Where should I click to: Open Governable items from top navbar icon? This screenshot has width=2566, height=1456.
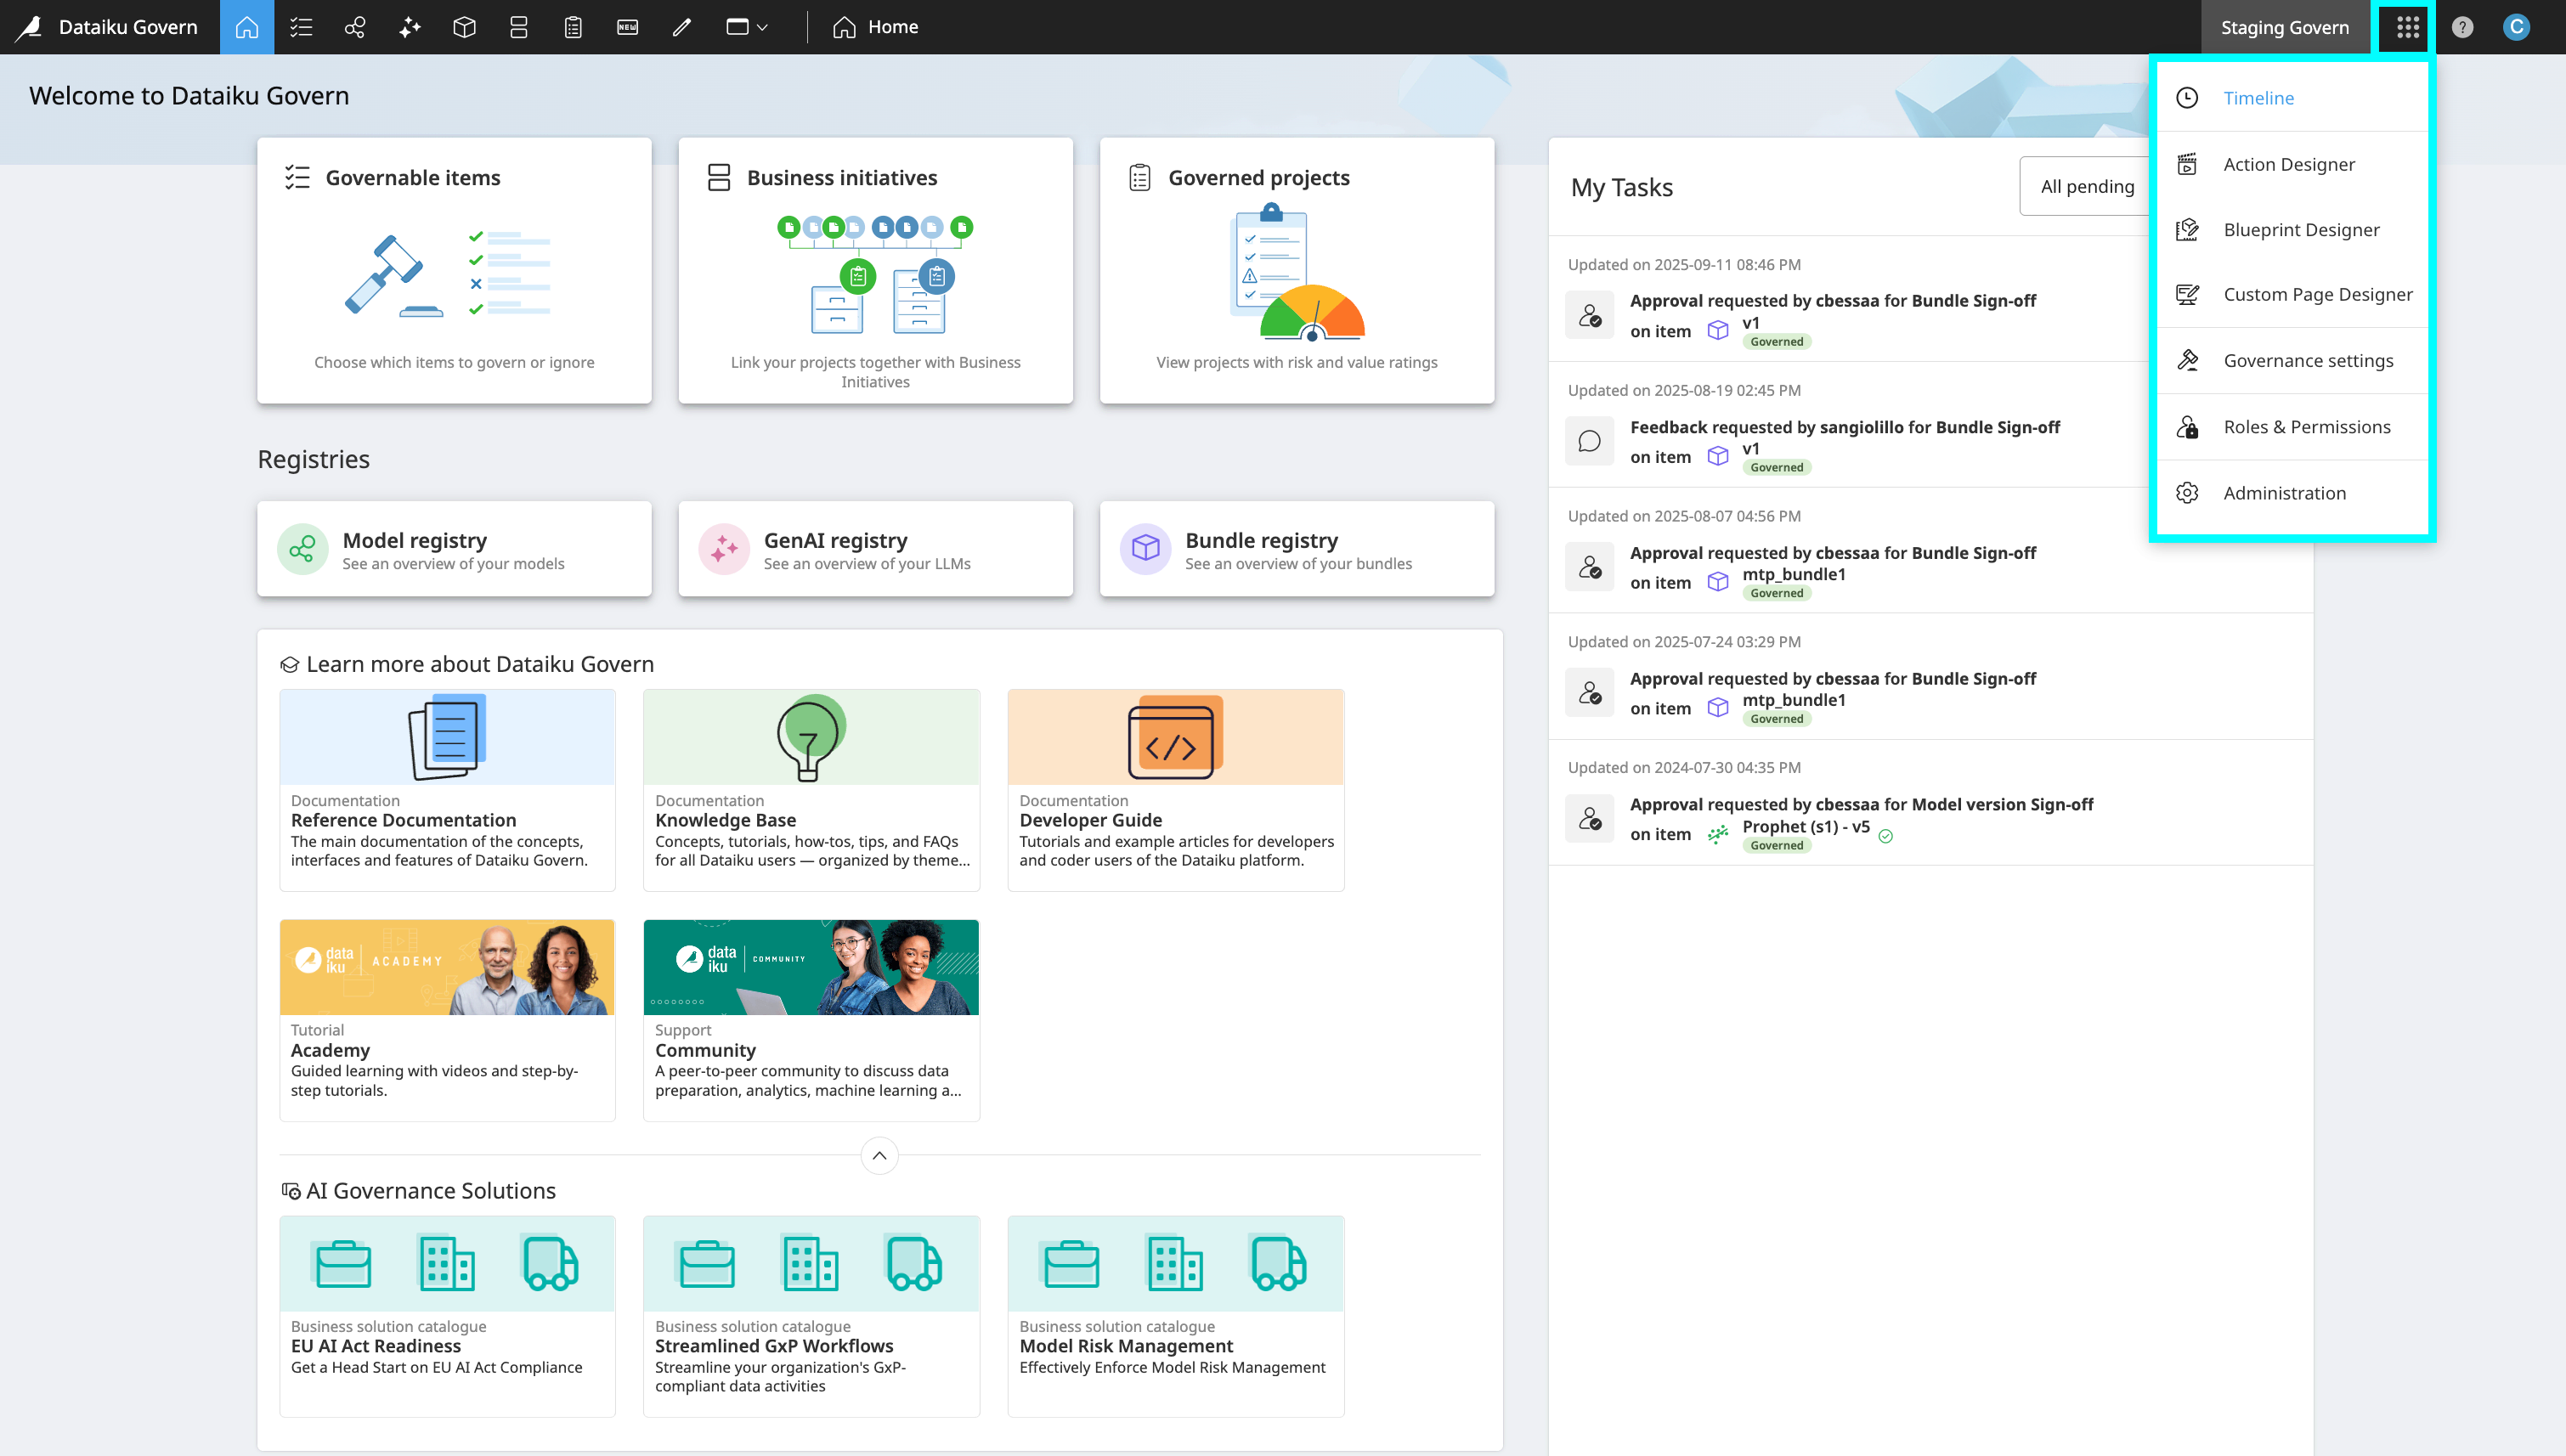click(301, 27)
